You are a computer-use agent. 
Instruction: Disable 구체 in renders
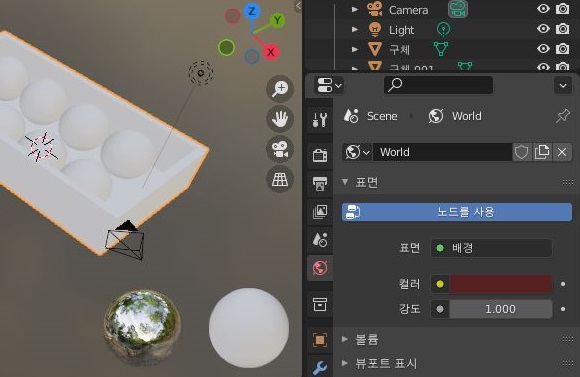click(563, 48)
